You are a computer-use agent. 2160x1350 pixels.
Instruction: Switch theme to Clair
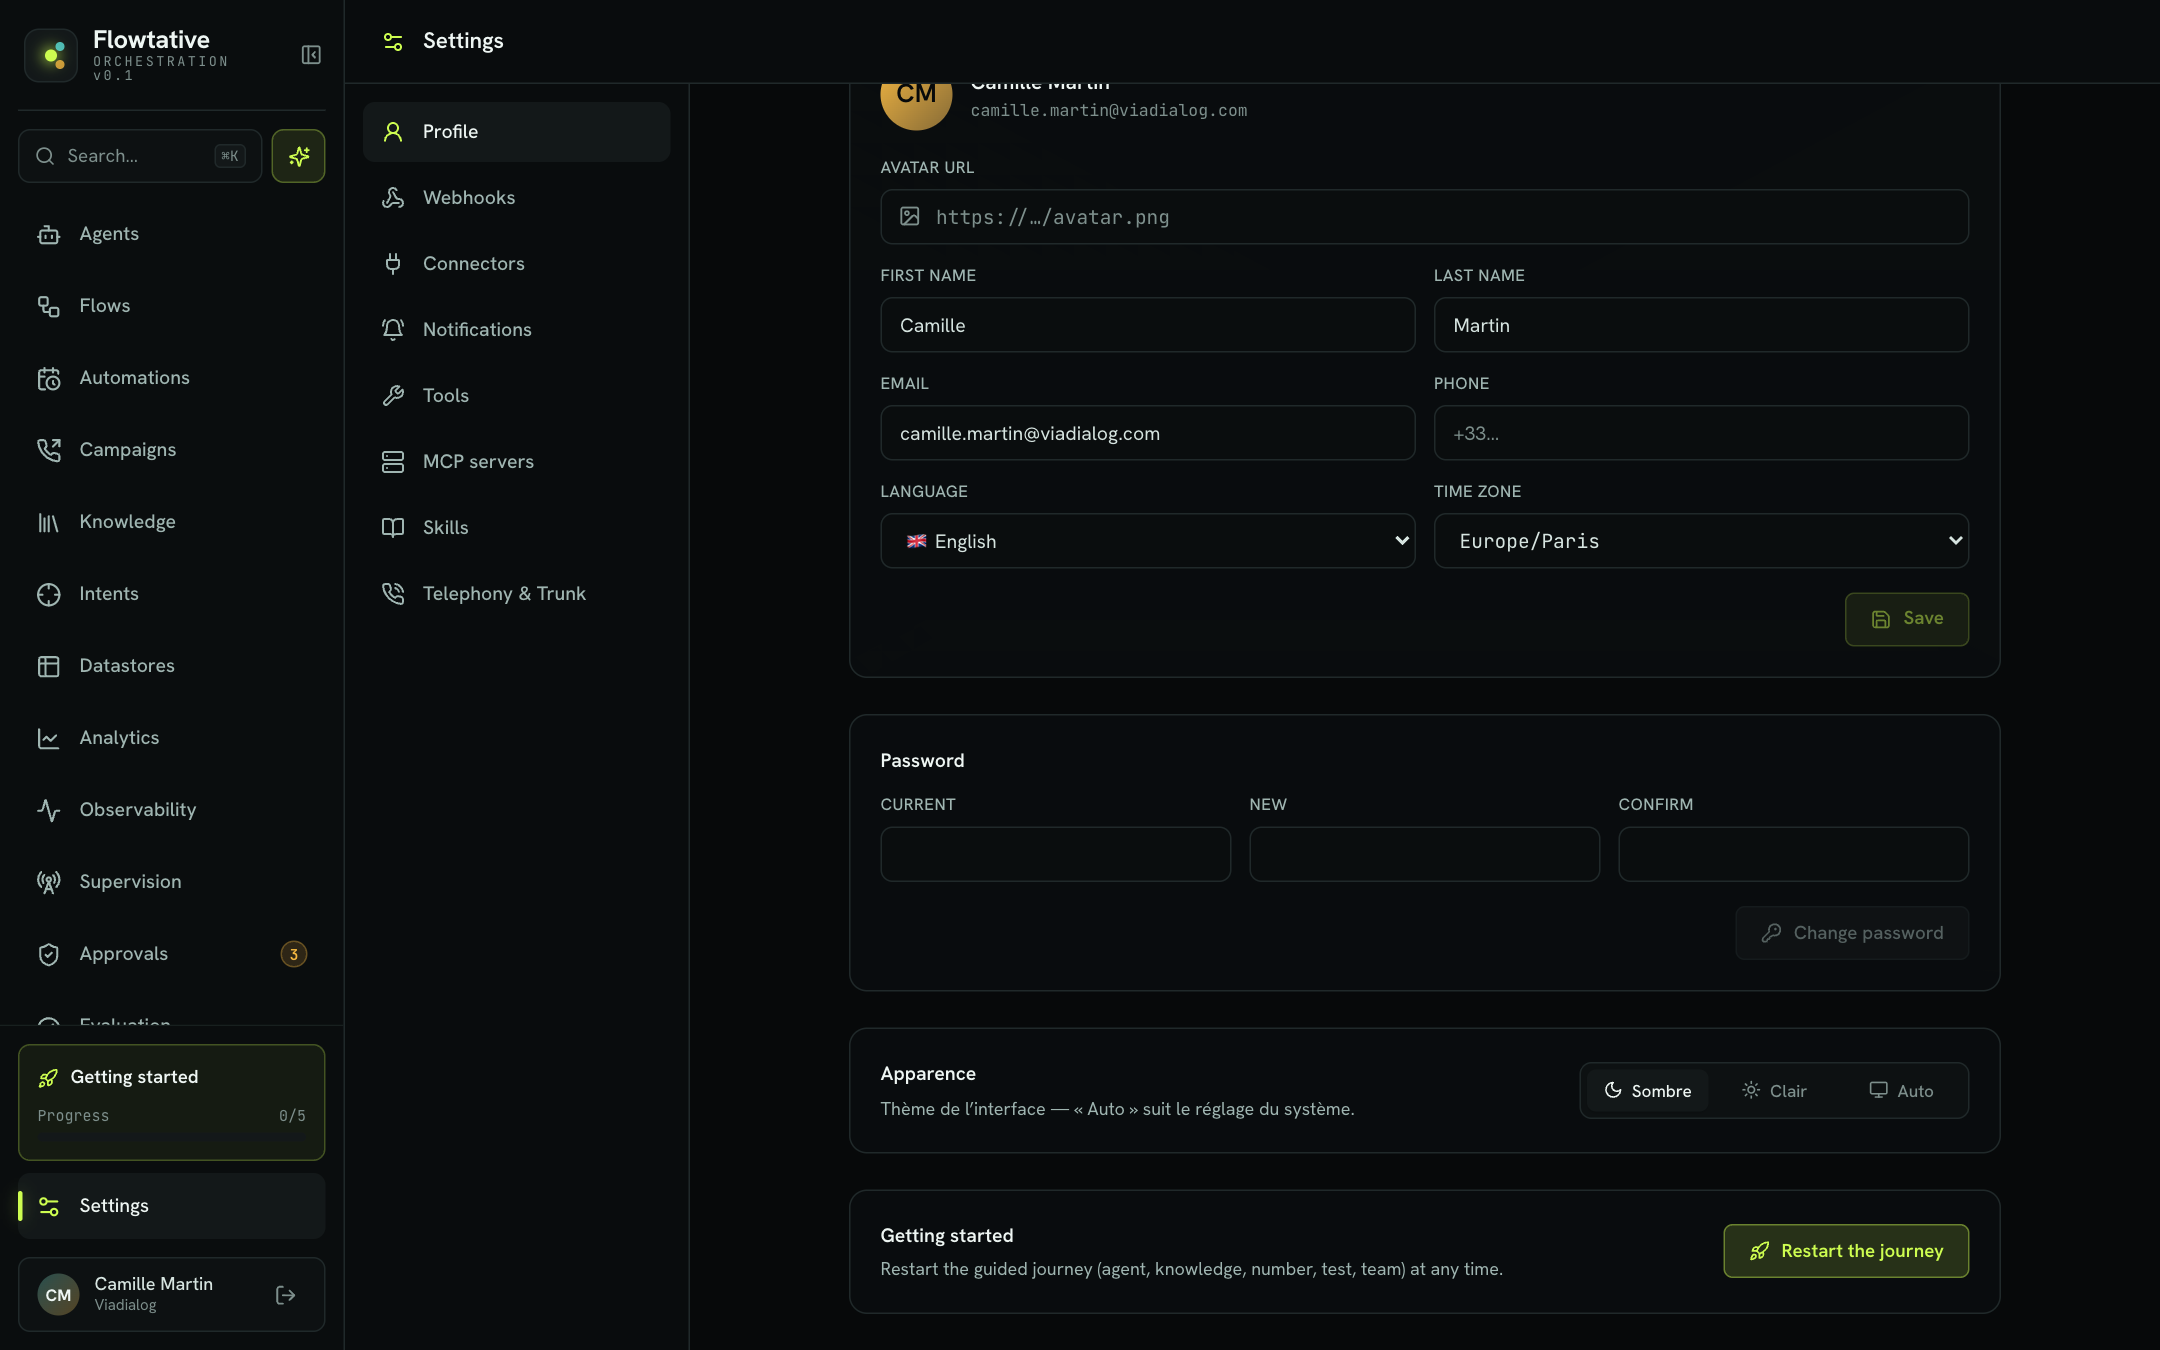pos(1774,1091)
